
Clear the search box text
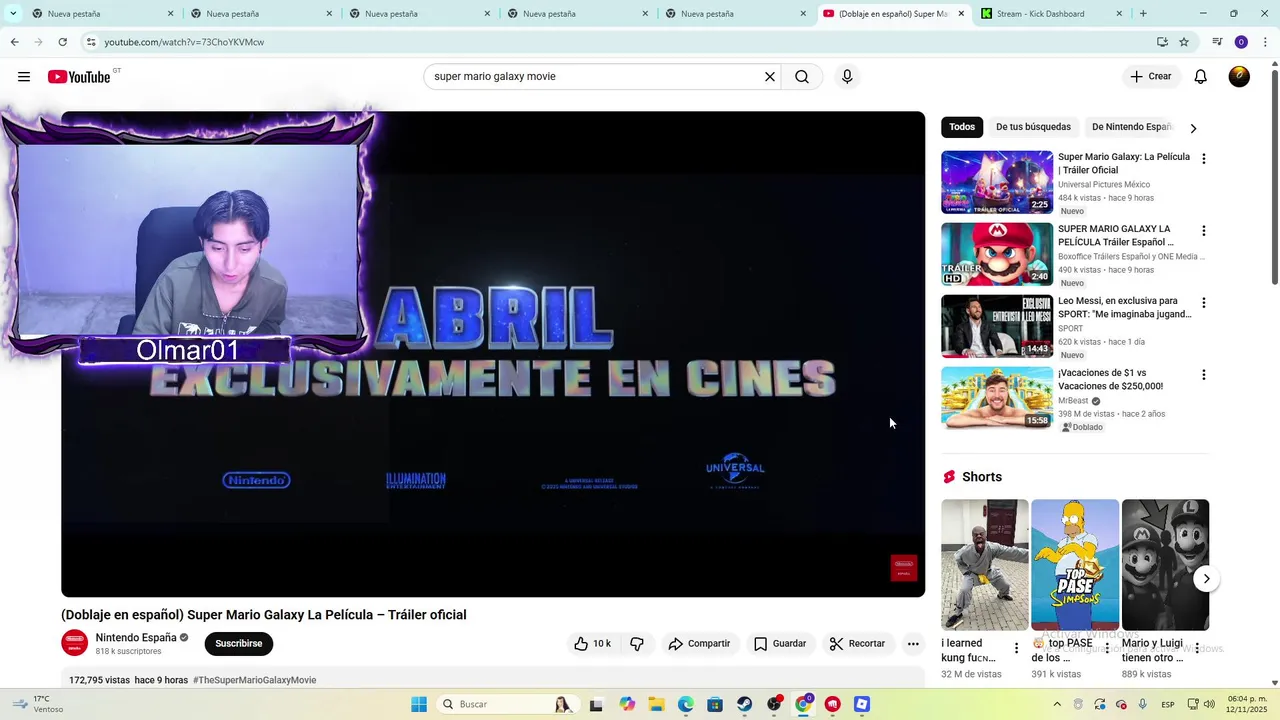770,77
